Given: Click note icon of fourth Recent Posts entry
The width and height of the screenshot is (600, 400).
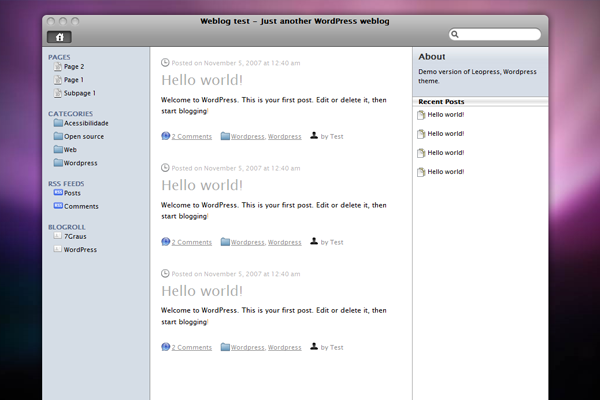Looking at the screenshot, I should point(421,172).
